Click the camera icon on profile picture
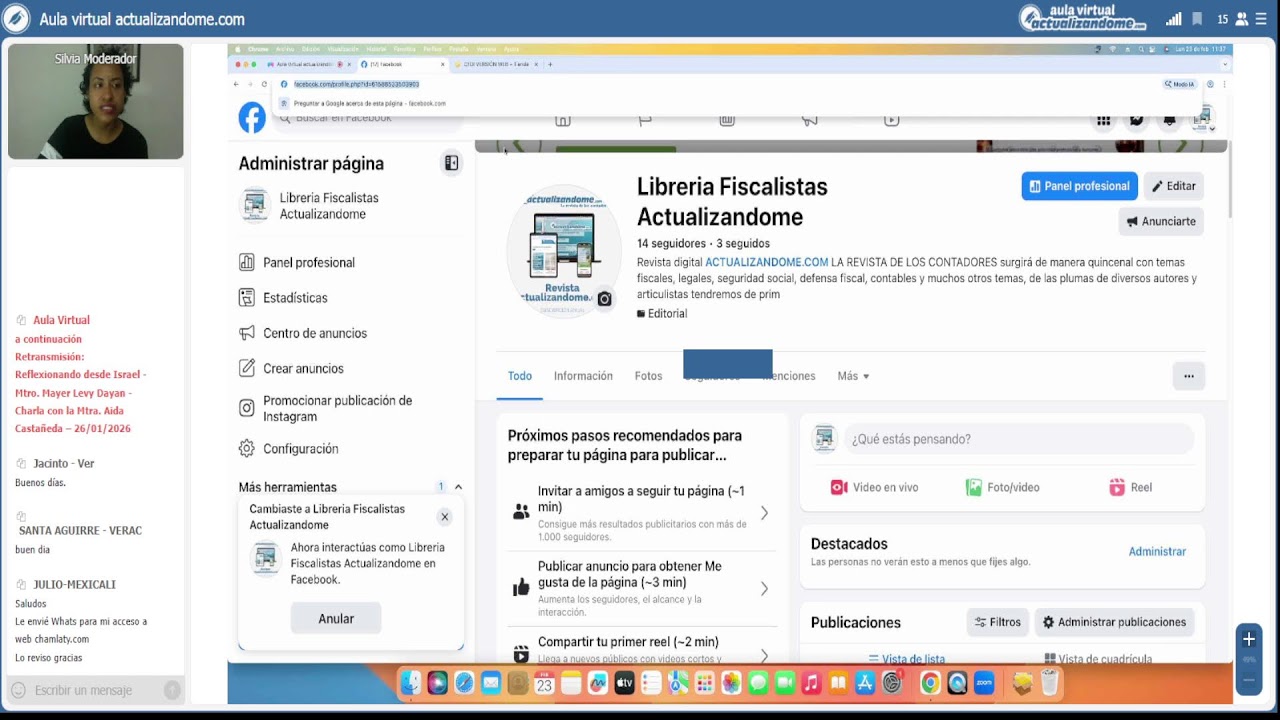1280x720 pixels. (604, 299)
